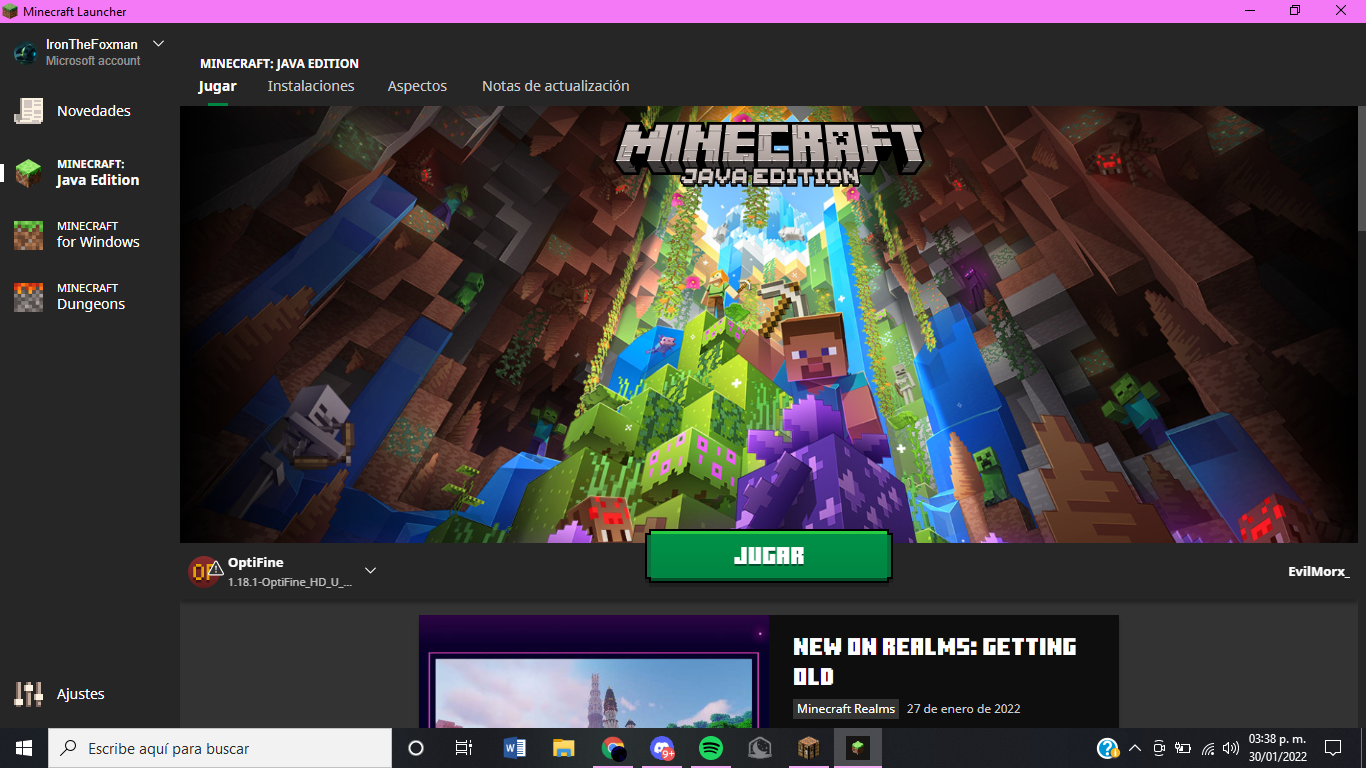Expand the account dropdown chevron
This screenshot has height=768, width=1366.
click(158, 44)
